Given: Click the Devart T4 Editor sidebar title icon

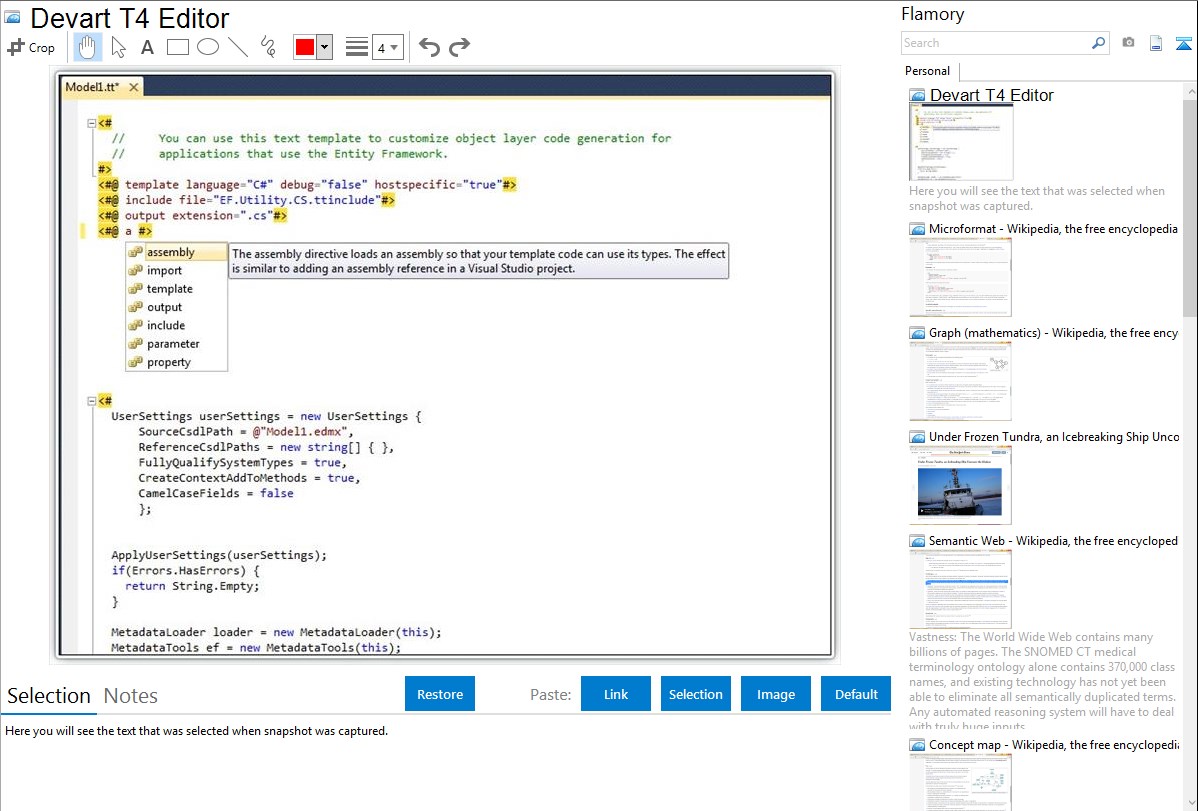Looking at the screenshot, I should [917, 96].
